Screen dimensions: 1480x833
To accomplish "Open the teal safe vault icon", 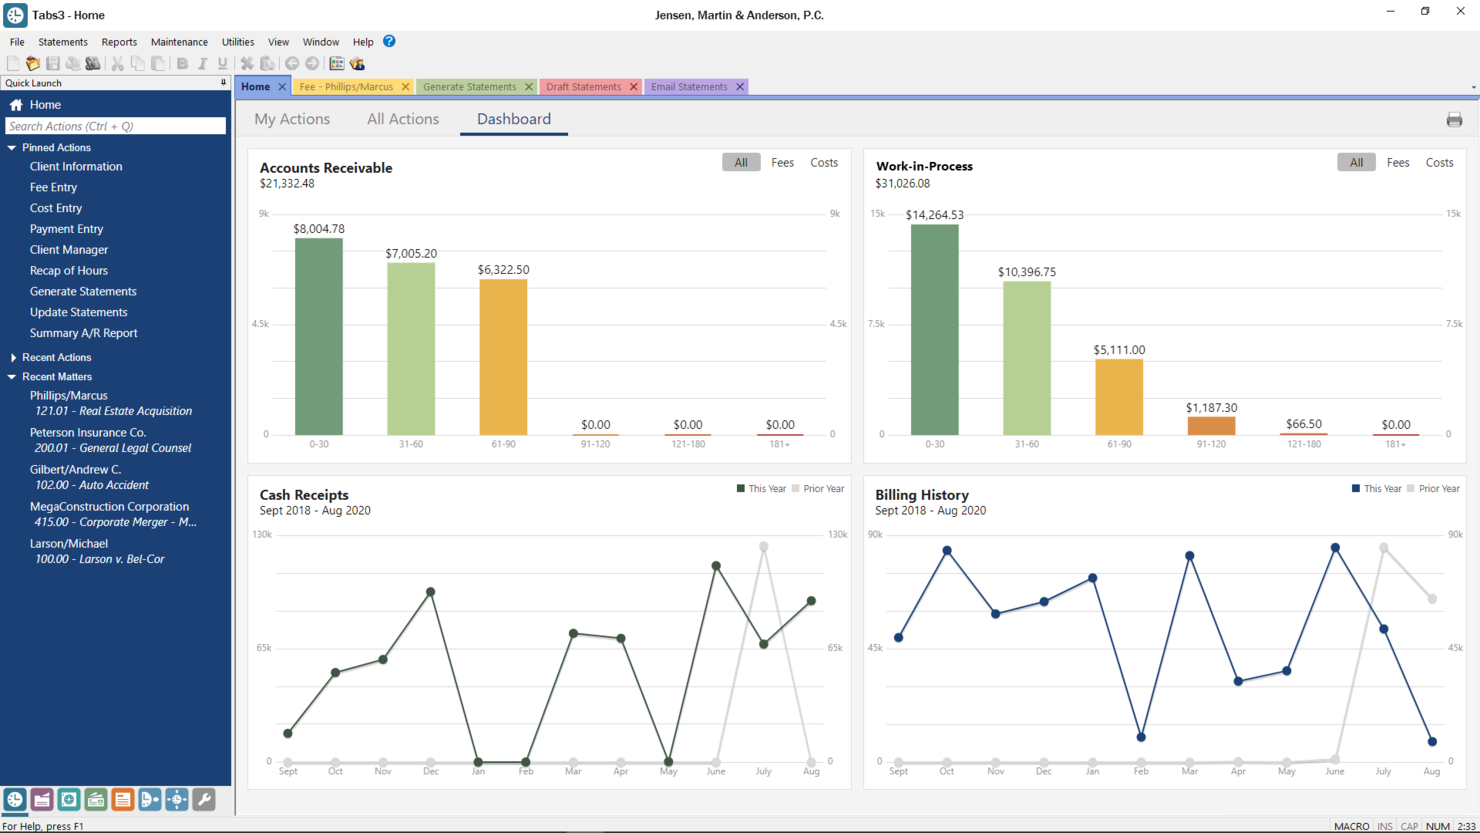I will 69,799.
